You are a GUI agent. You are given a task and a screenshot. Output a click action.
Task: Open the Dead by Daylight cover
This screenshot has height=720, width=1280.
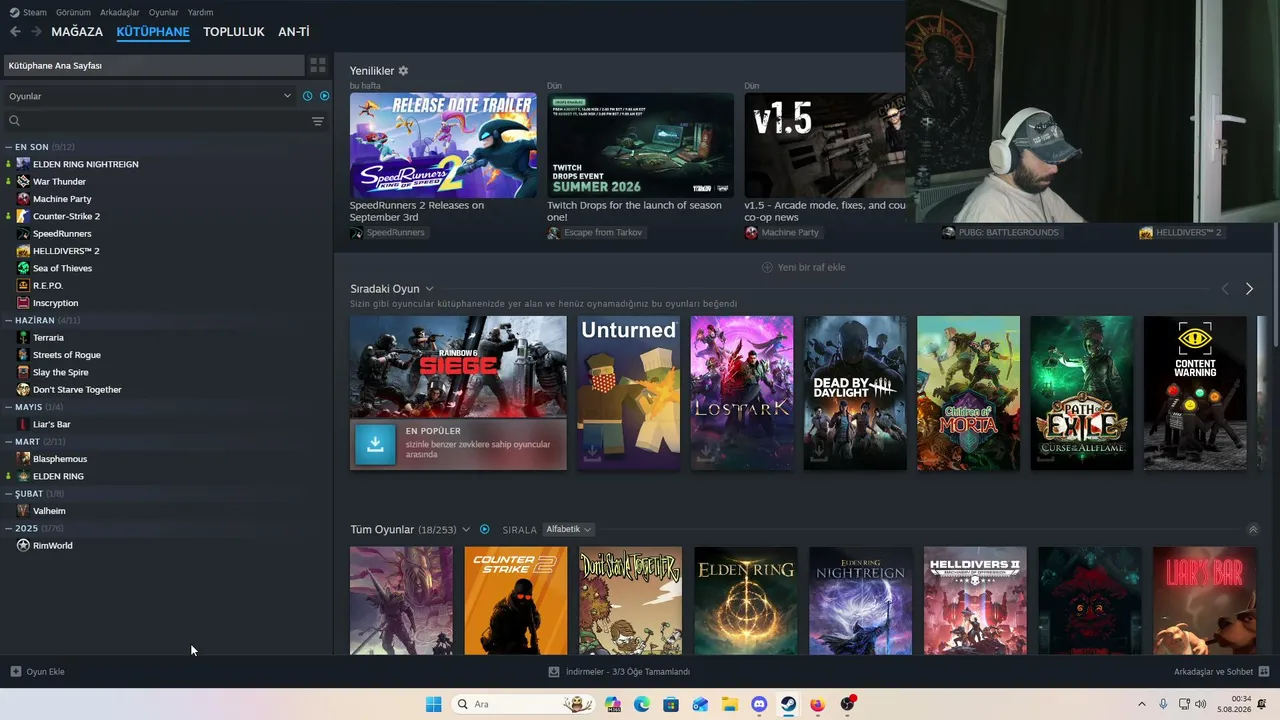point(855,393)
